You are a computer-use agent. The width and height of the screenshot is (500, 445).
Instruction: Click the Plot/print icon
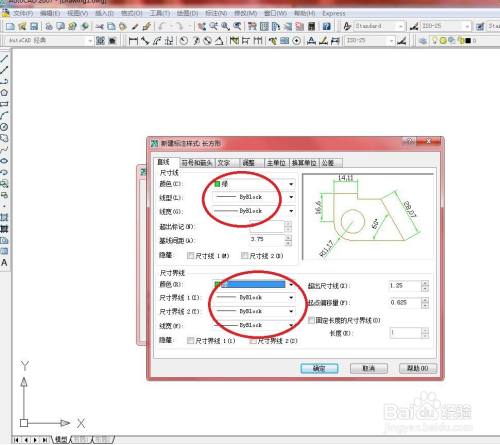[49, 26]
